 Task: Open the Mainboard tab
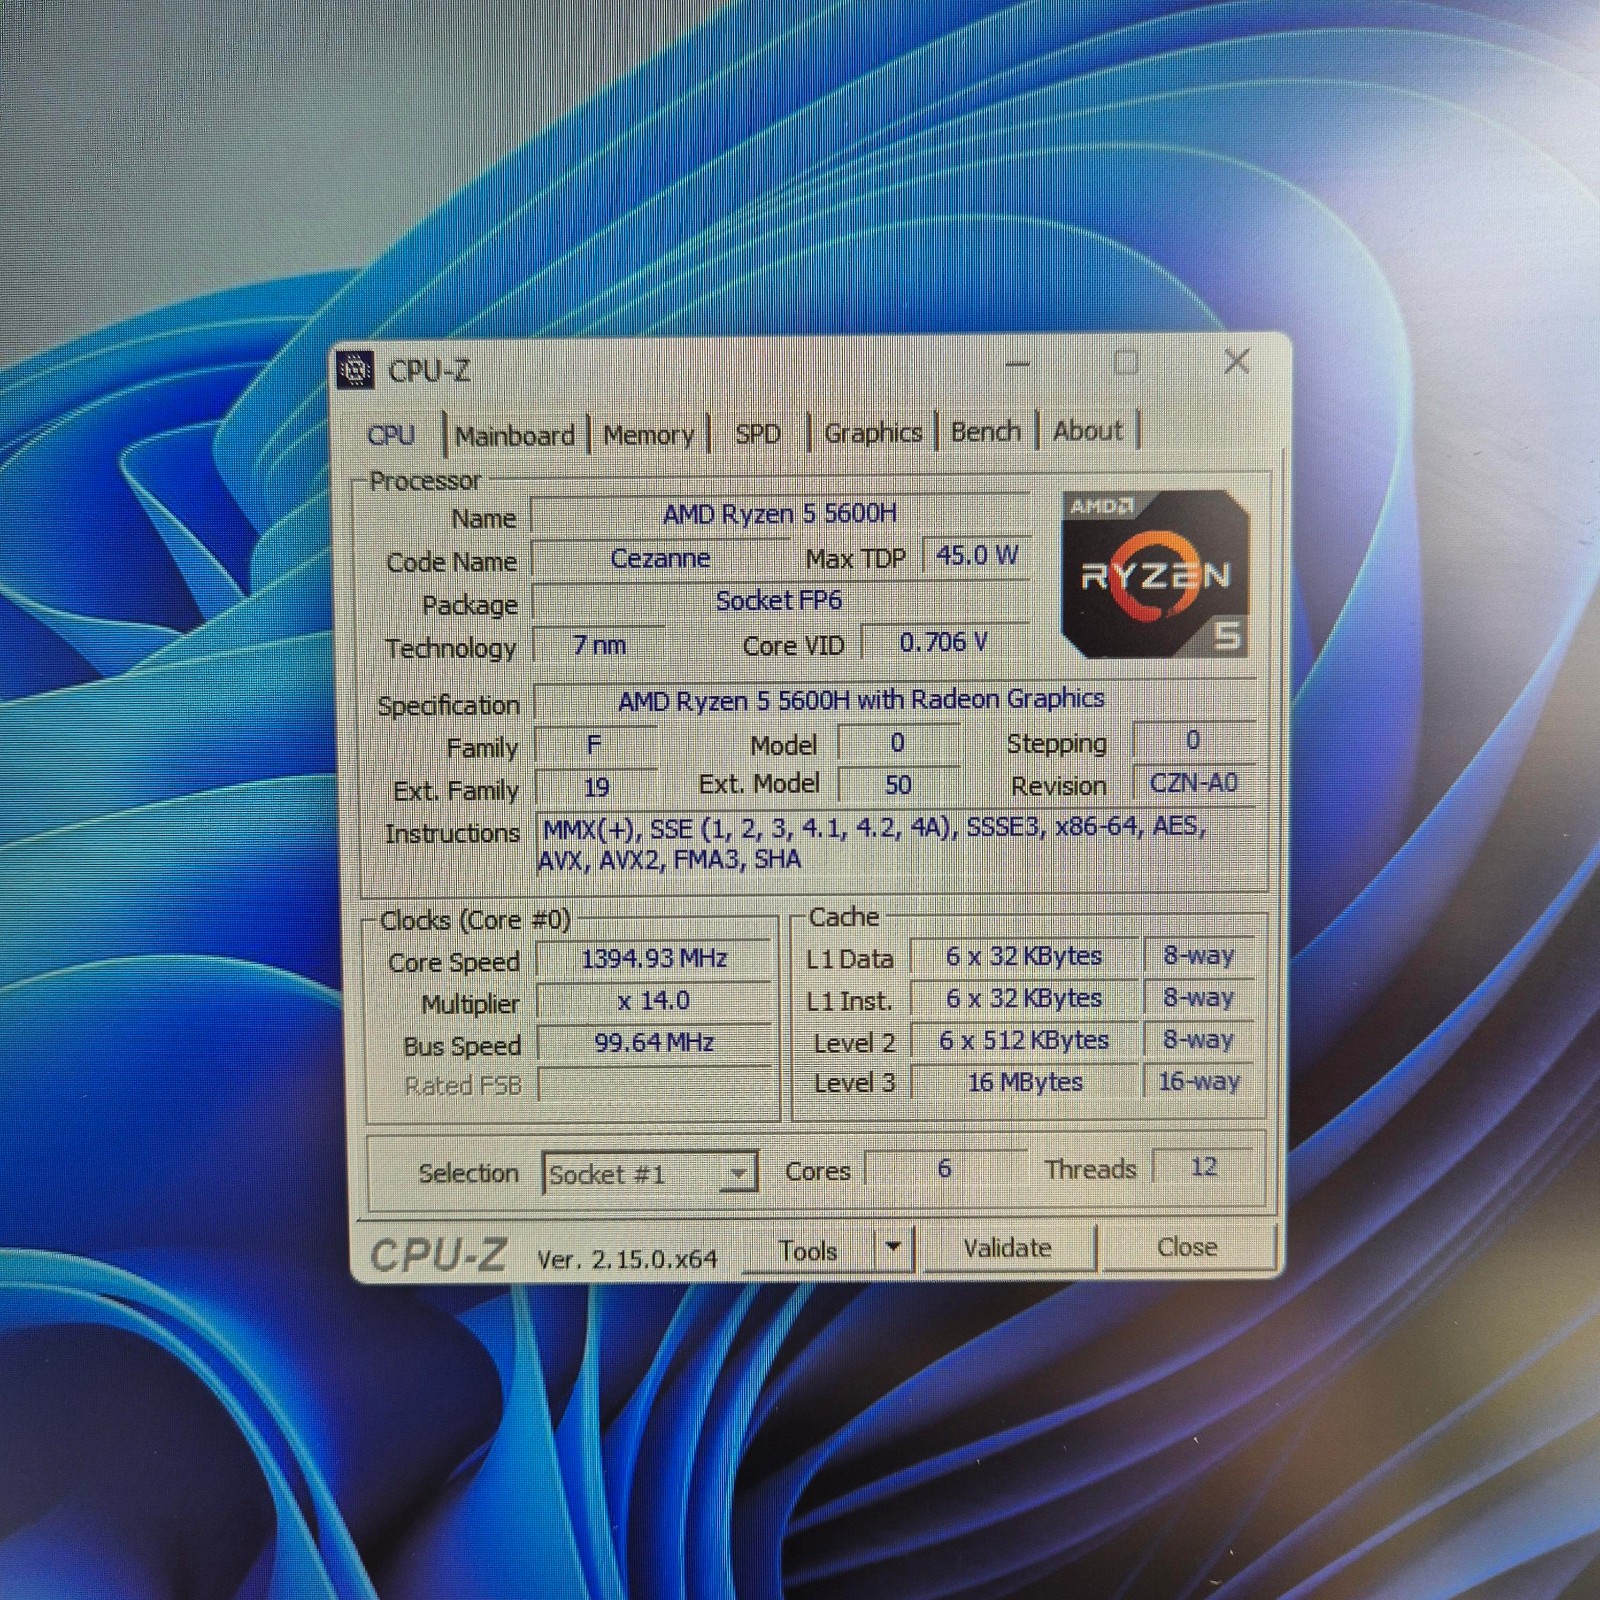(x=515, y=435)
